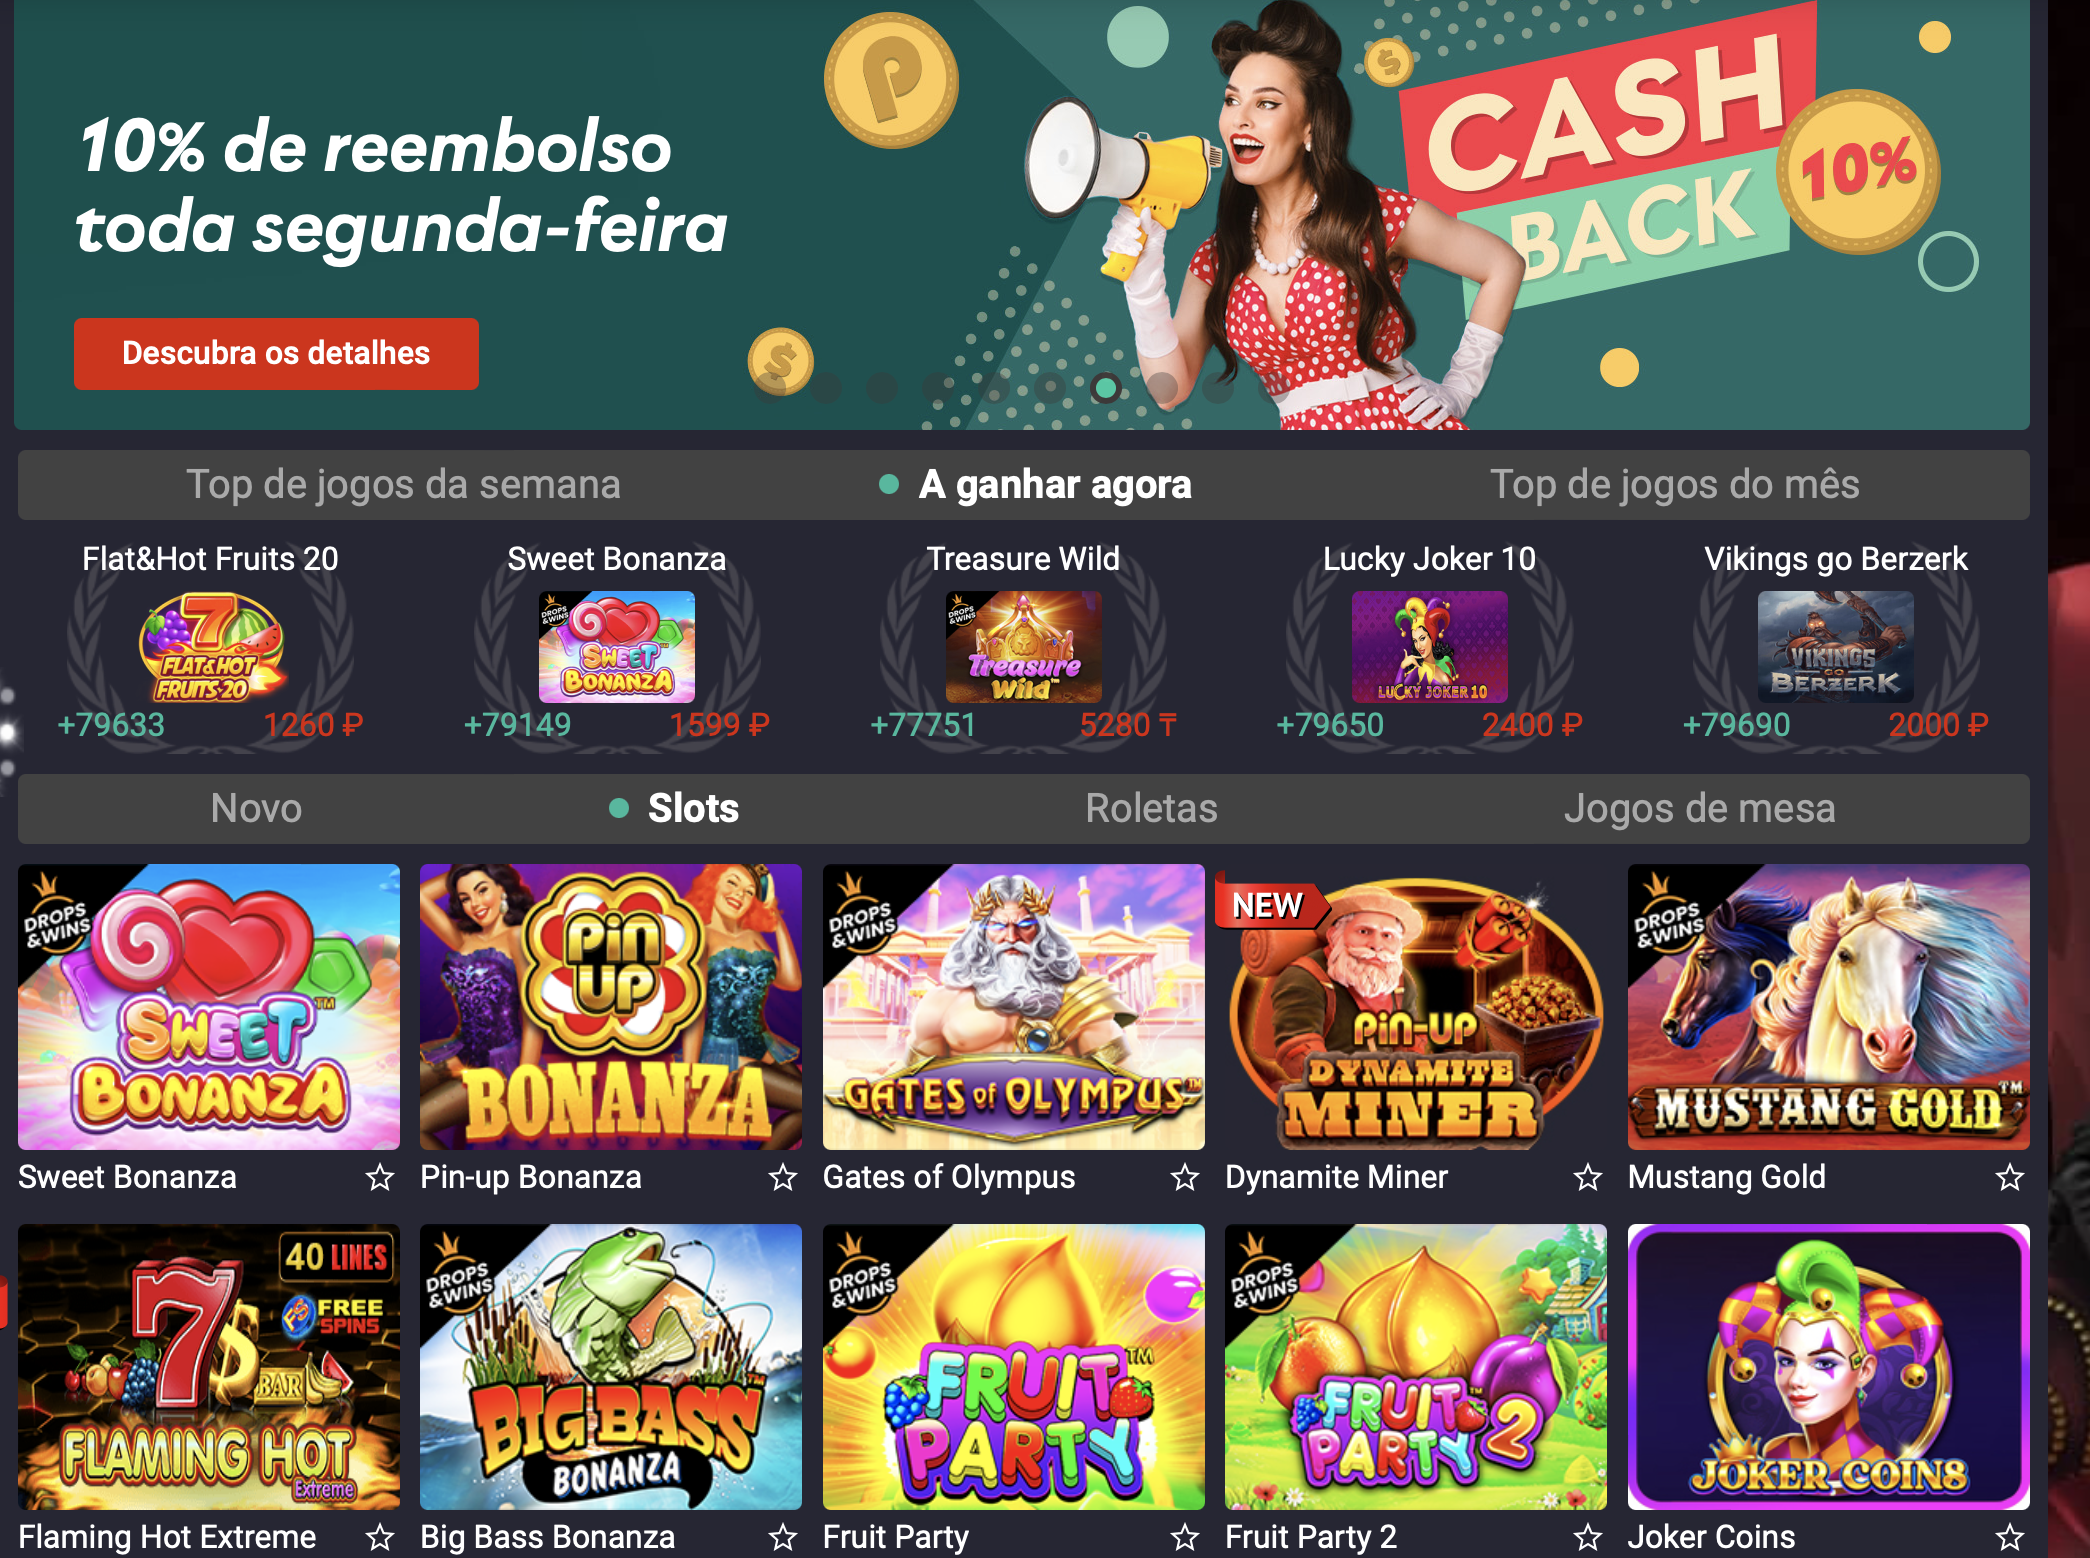This screenshot has height=1558, width=2090.
Task: Select the active banner carousel dot
Action: pyautogui.click(x=1106, y=387)
